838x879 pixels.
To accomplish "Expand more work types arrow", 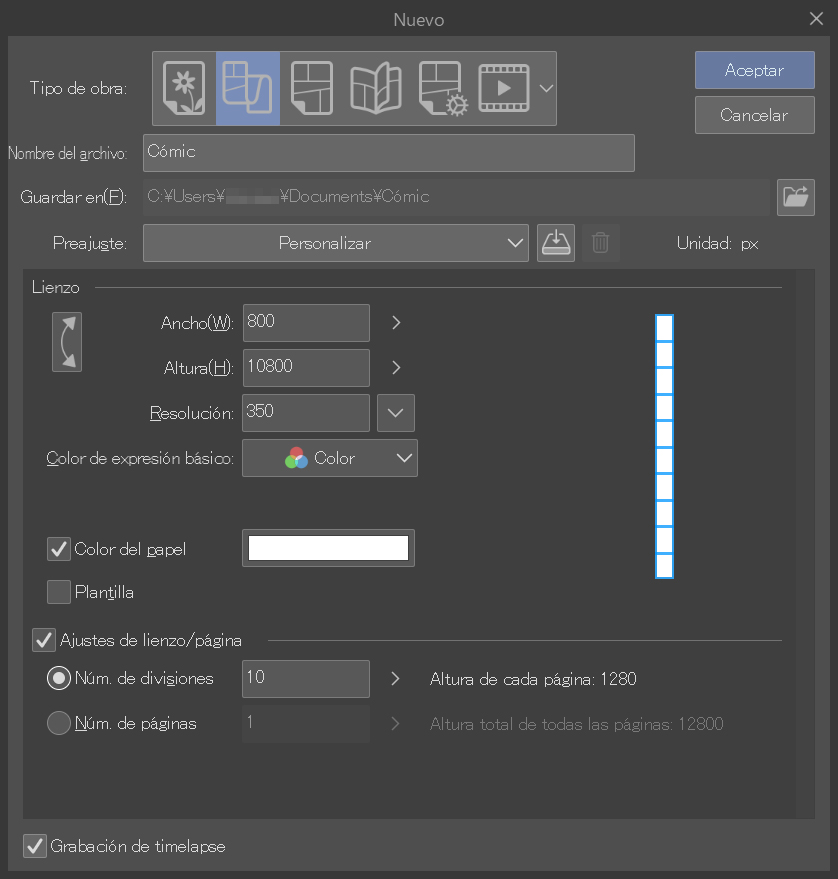I will click(546, 88).
